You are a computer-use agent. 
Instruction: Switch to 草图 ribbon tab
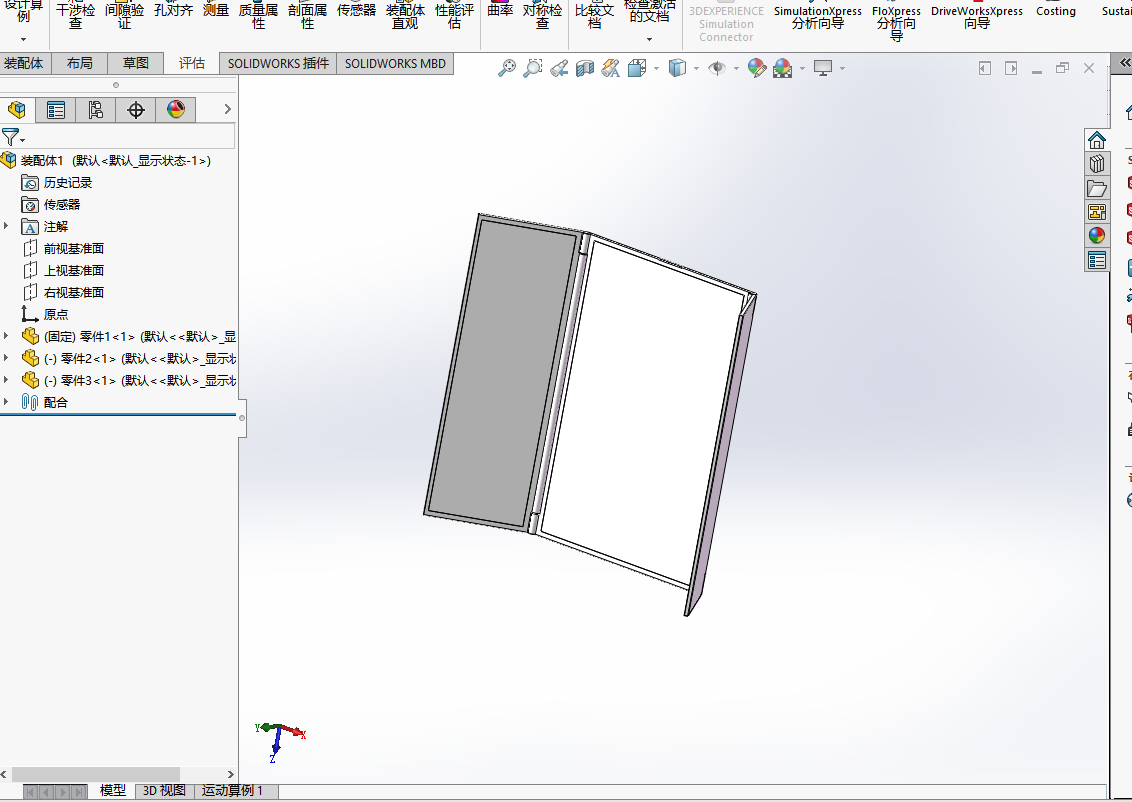point(136,64)
